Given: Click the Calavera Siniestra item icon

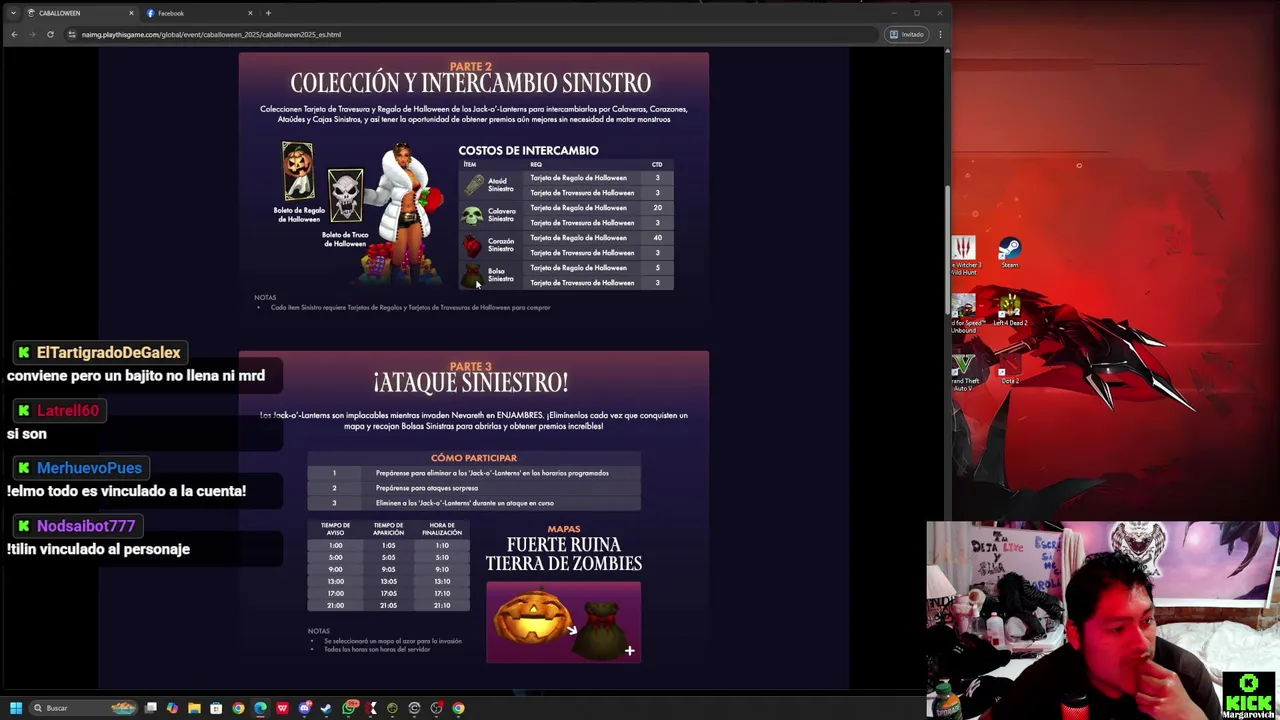Looking at the screenshot, I should [472, 215].
